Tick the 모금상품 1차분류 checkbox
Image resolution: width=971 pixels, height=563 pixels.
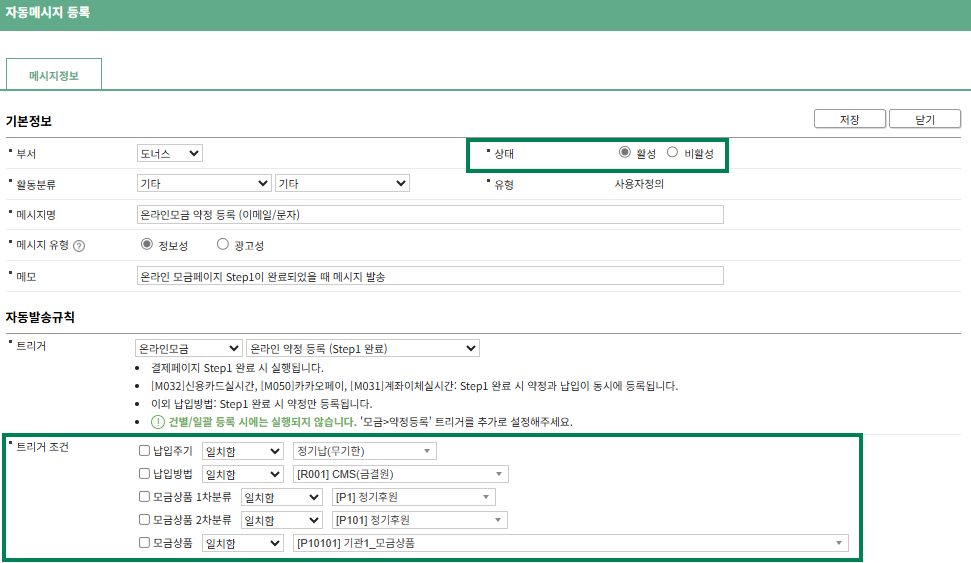click(144, 496)
